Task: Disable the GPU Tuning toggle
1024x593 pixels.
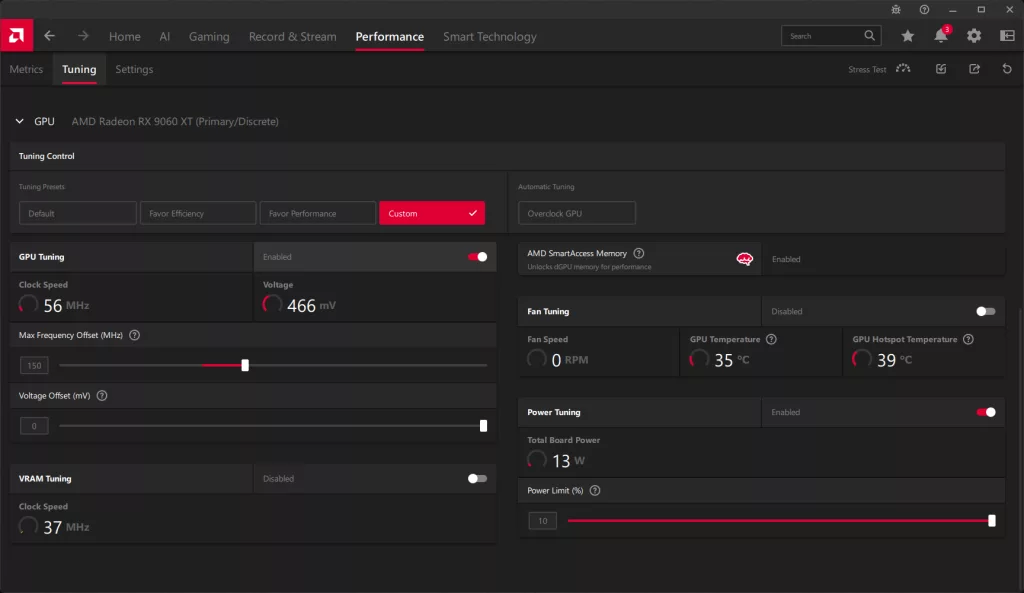Action: (x=477, y=257)
